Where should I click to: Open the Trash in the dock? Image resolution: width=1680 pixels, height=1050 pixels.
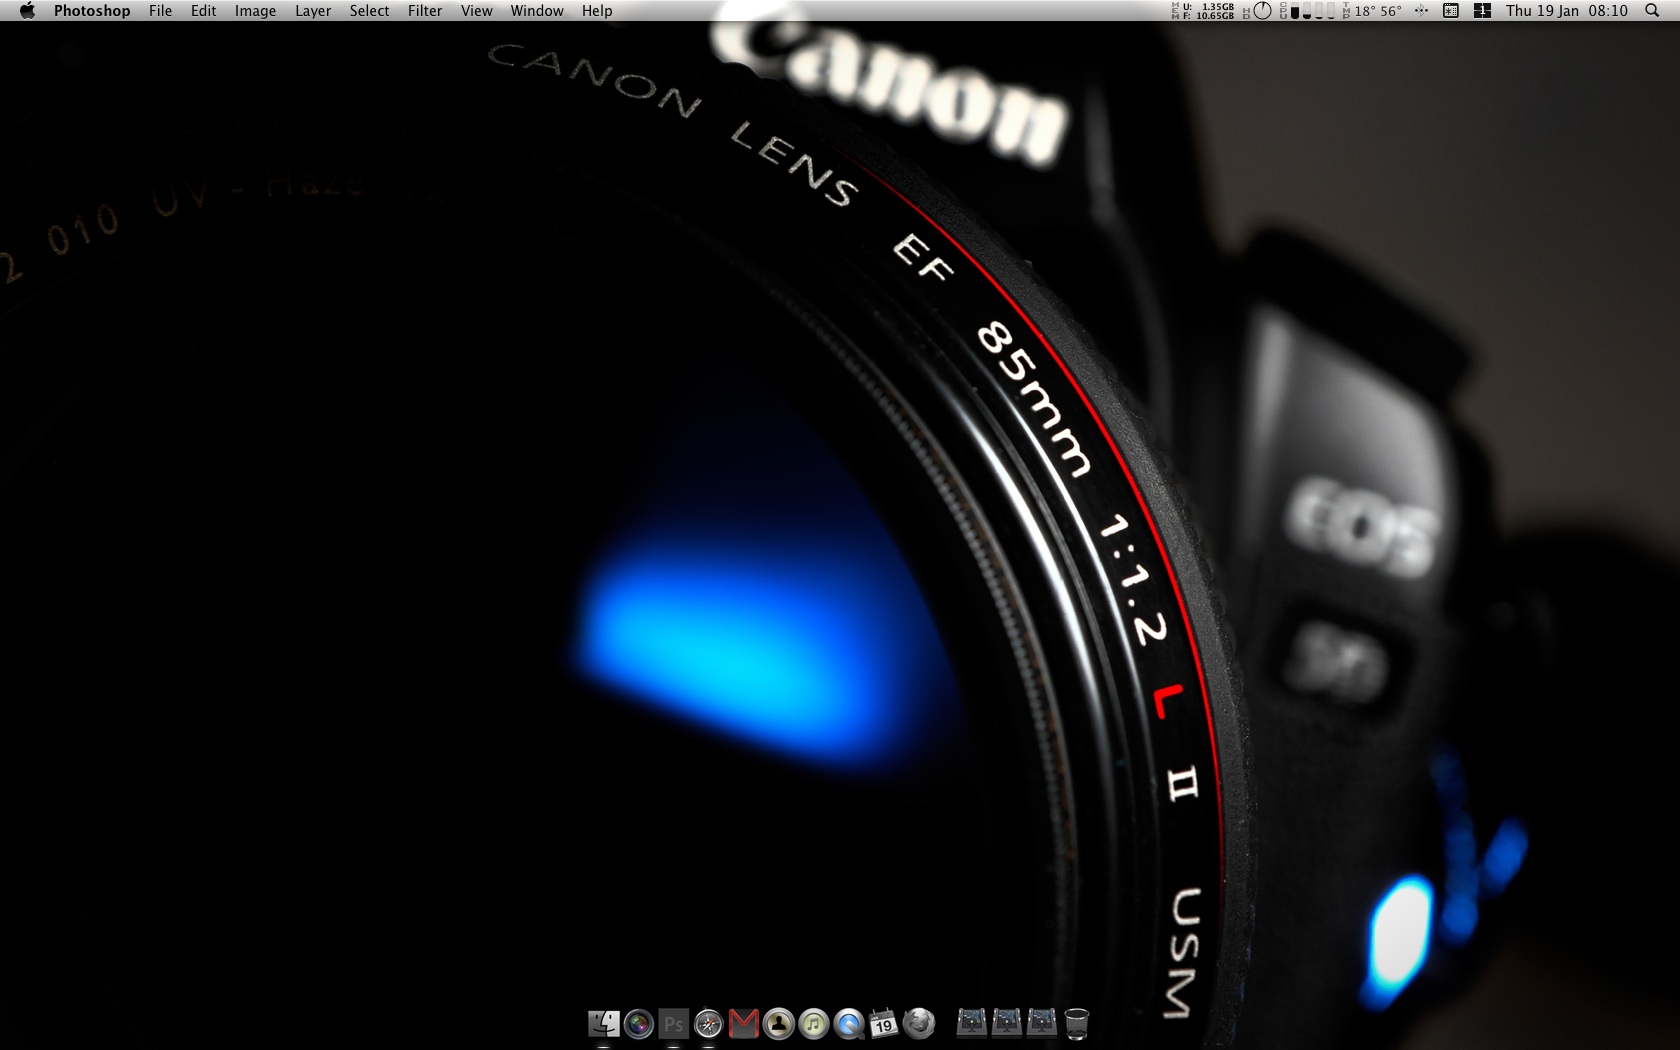tap(1077, 1023)
